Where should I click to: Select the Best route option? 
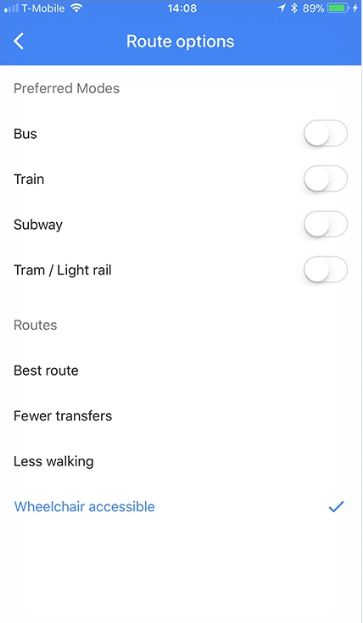[x=181, y=370]
